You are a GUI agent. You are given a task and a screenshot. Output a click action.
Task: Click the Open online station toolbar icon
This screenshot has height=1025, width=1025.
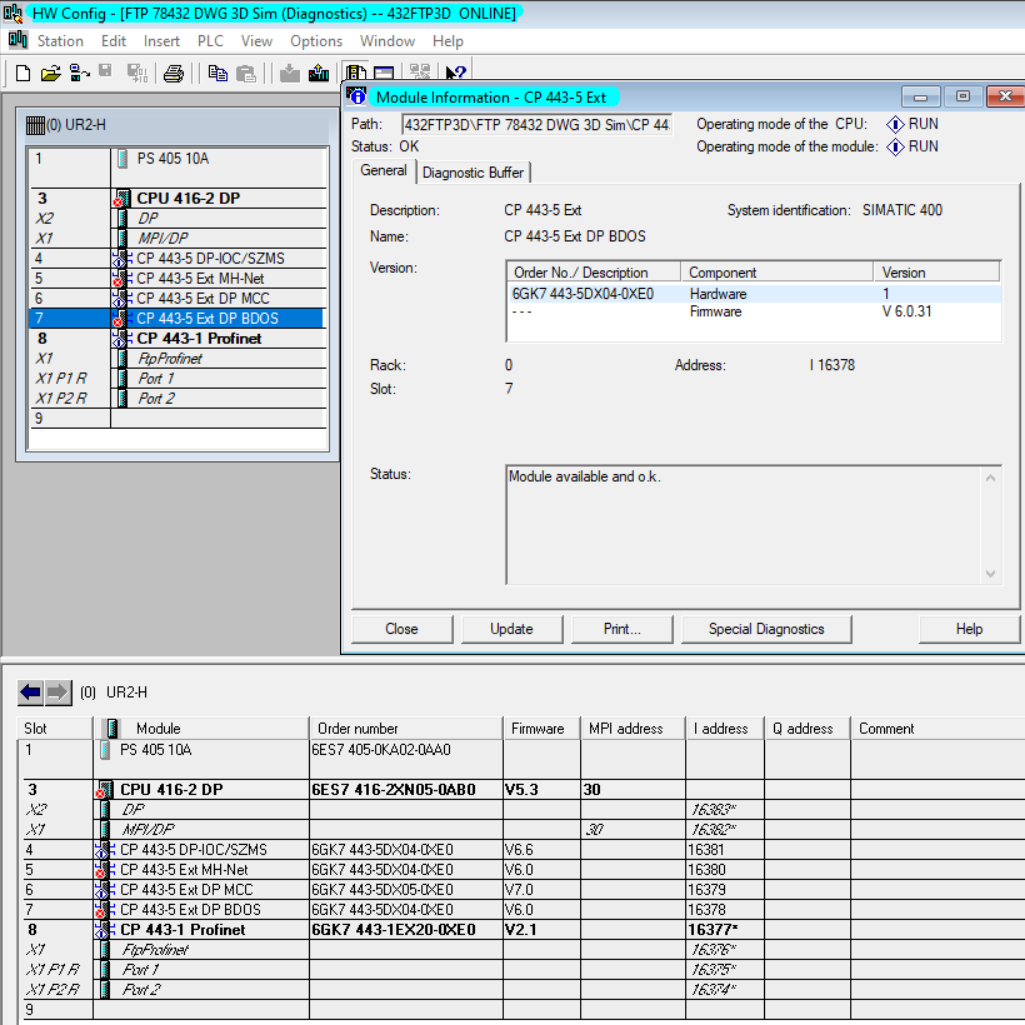[x=79, y=73]
